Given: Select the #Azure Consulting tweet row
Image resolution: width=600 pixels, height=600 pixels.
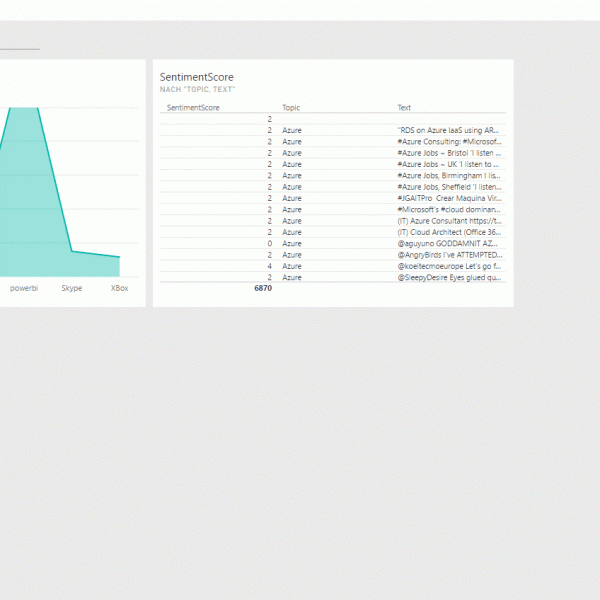Looking at the screenshot, I should point(448,142).
